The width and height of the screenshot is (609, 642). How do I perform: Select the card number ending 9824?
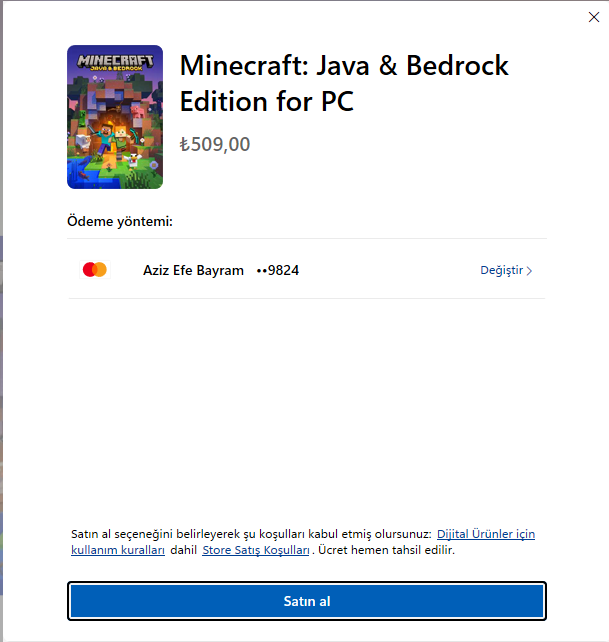pyautogui.click(x=278, y=270)
